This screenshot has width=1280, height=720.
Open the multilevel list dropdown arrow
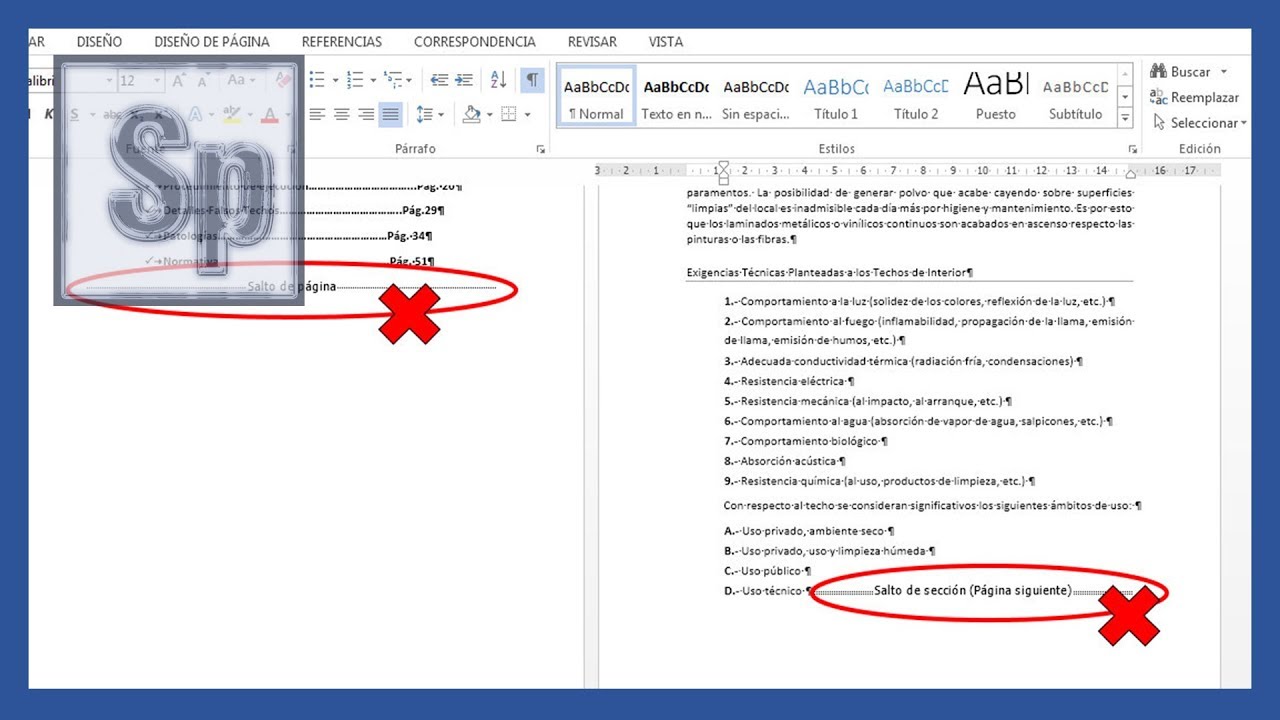pos(410,80)
